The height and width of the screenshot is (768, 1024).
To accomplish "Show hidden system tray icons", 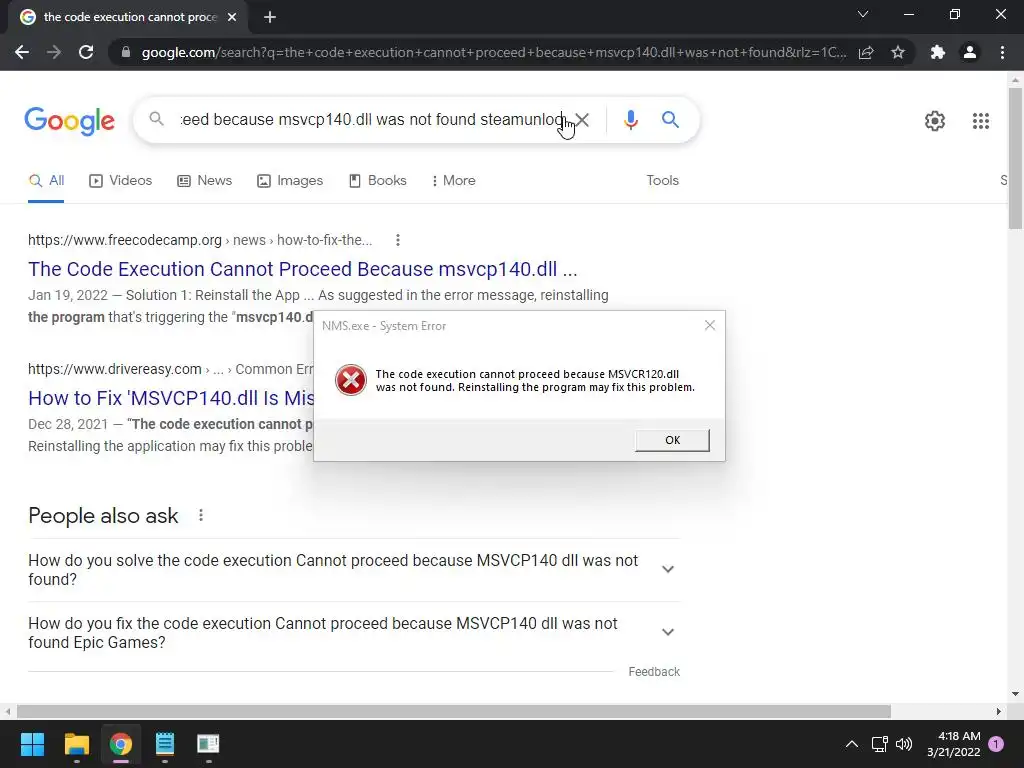I will pos(852,744).
